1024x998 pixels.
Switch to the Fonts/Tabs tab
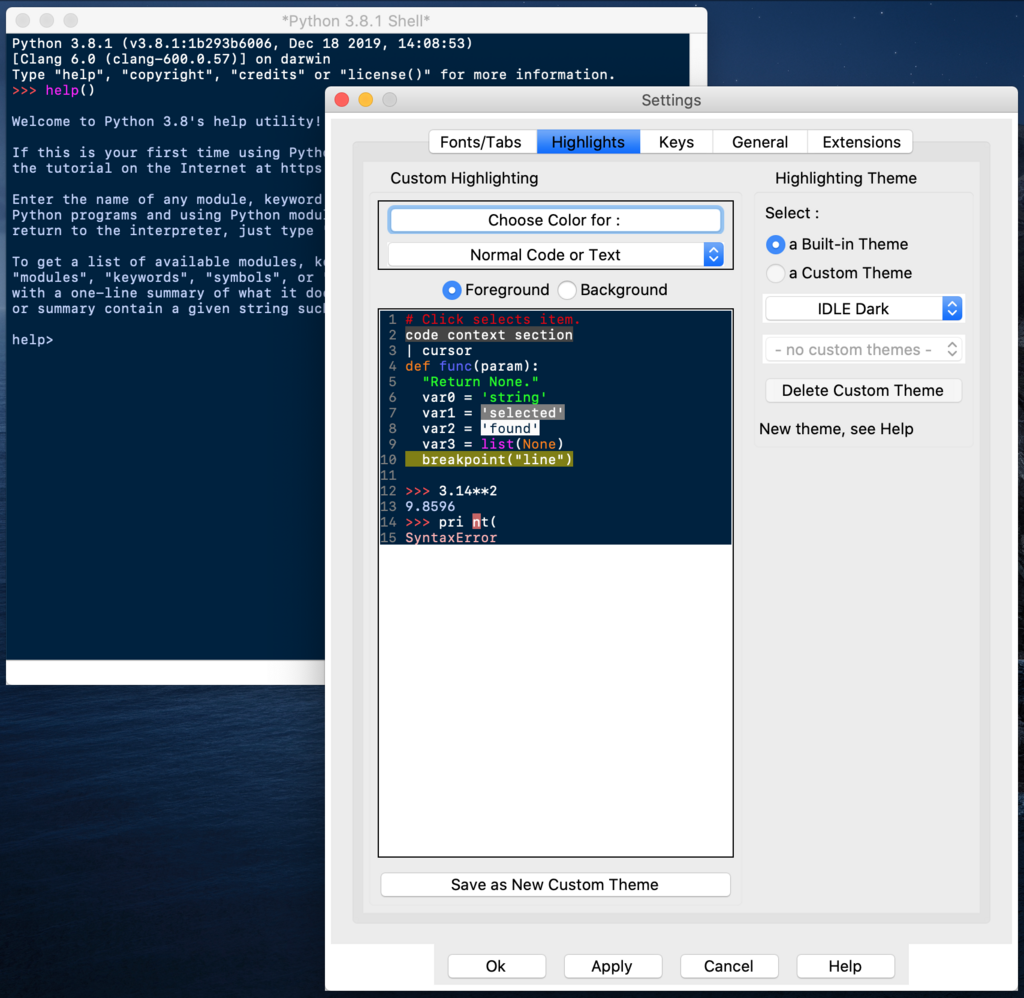click(x=481, y=142)
